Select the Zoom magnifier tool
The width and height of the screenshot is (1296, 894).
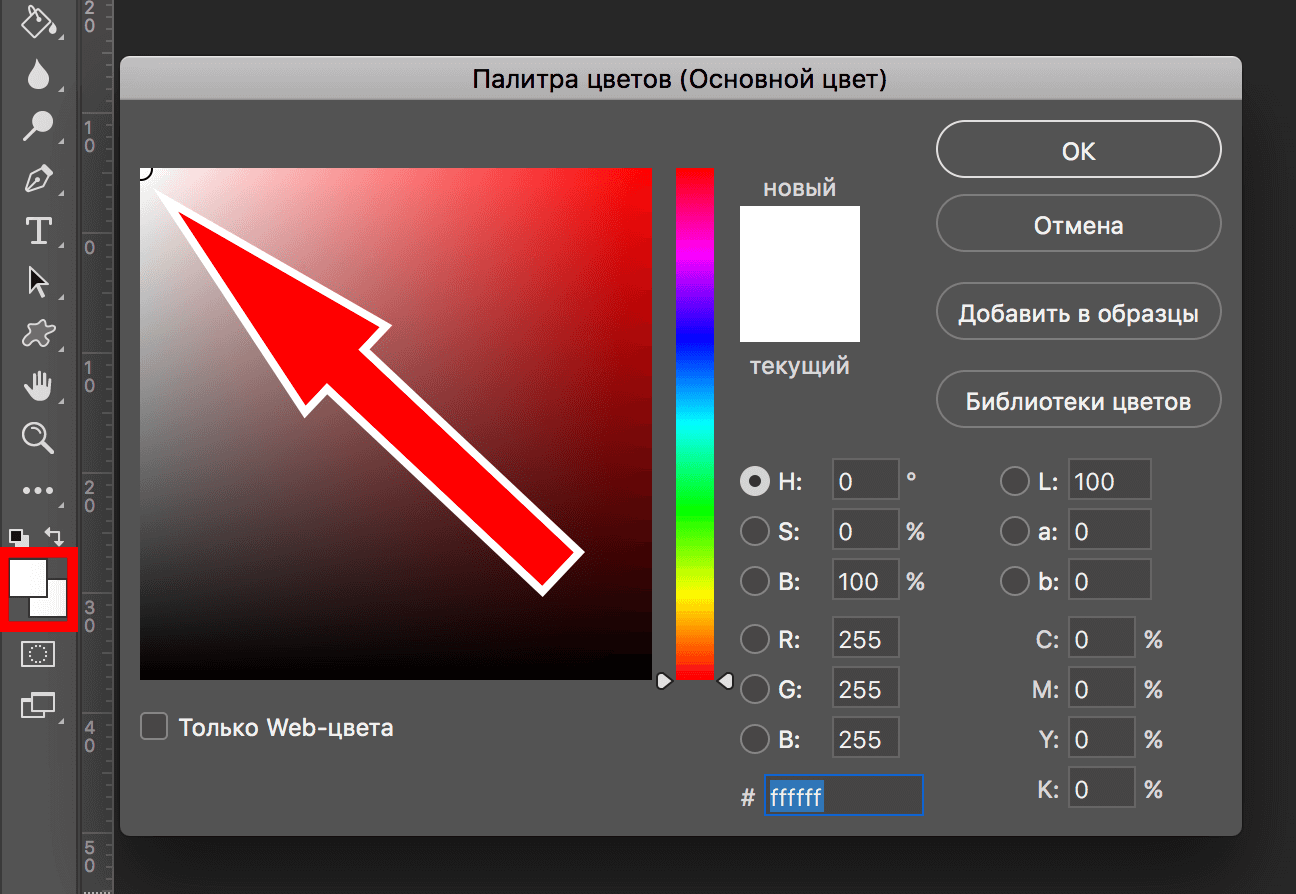tap(37, 437)
